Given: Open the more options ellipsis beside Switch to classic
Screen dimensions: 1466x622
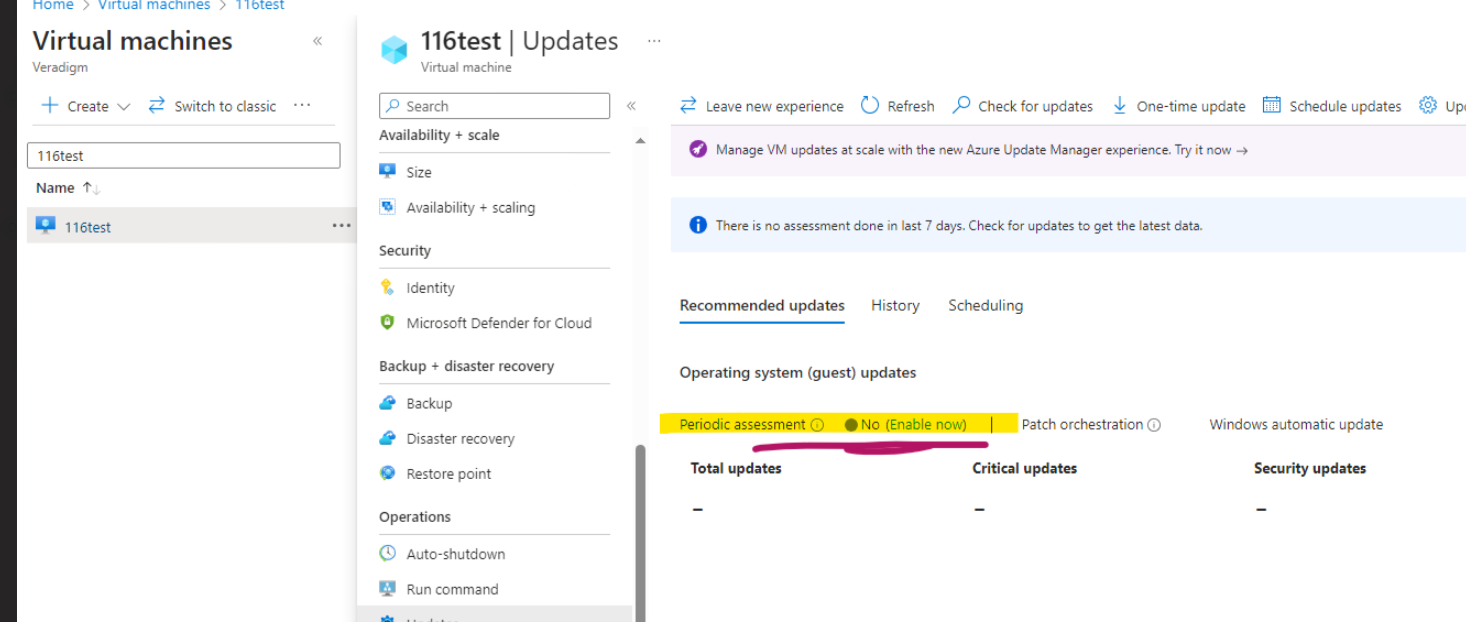Looking at the screenshot, I should [x=302, y=105].
